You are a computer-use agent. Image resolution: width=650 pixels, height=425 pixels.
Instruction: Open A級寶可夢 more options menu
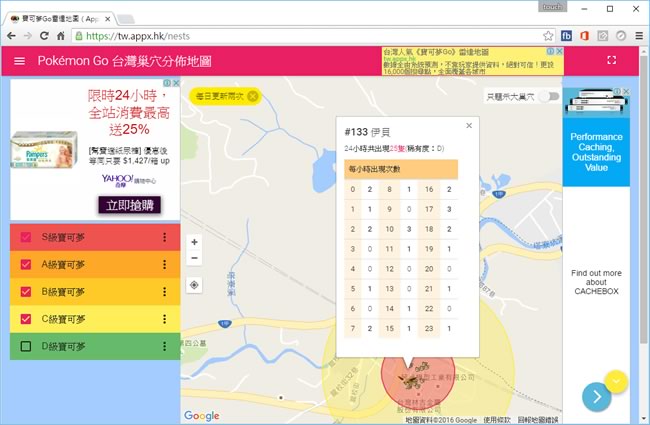coord(165,265)
